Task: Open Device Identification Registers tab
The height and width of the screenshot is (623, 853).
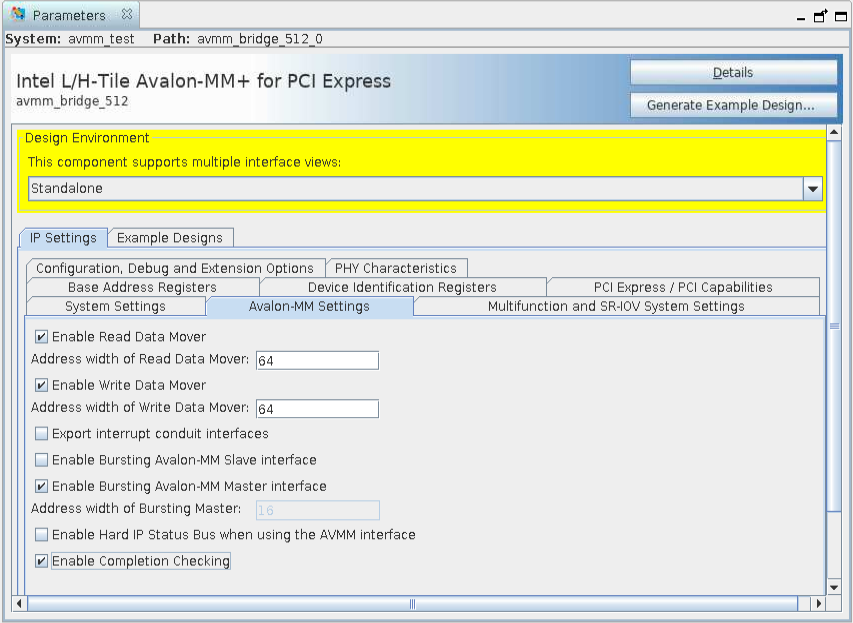Action: click(402, 287)
